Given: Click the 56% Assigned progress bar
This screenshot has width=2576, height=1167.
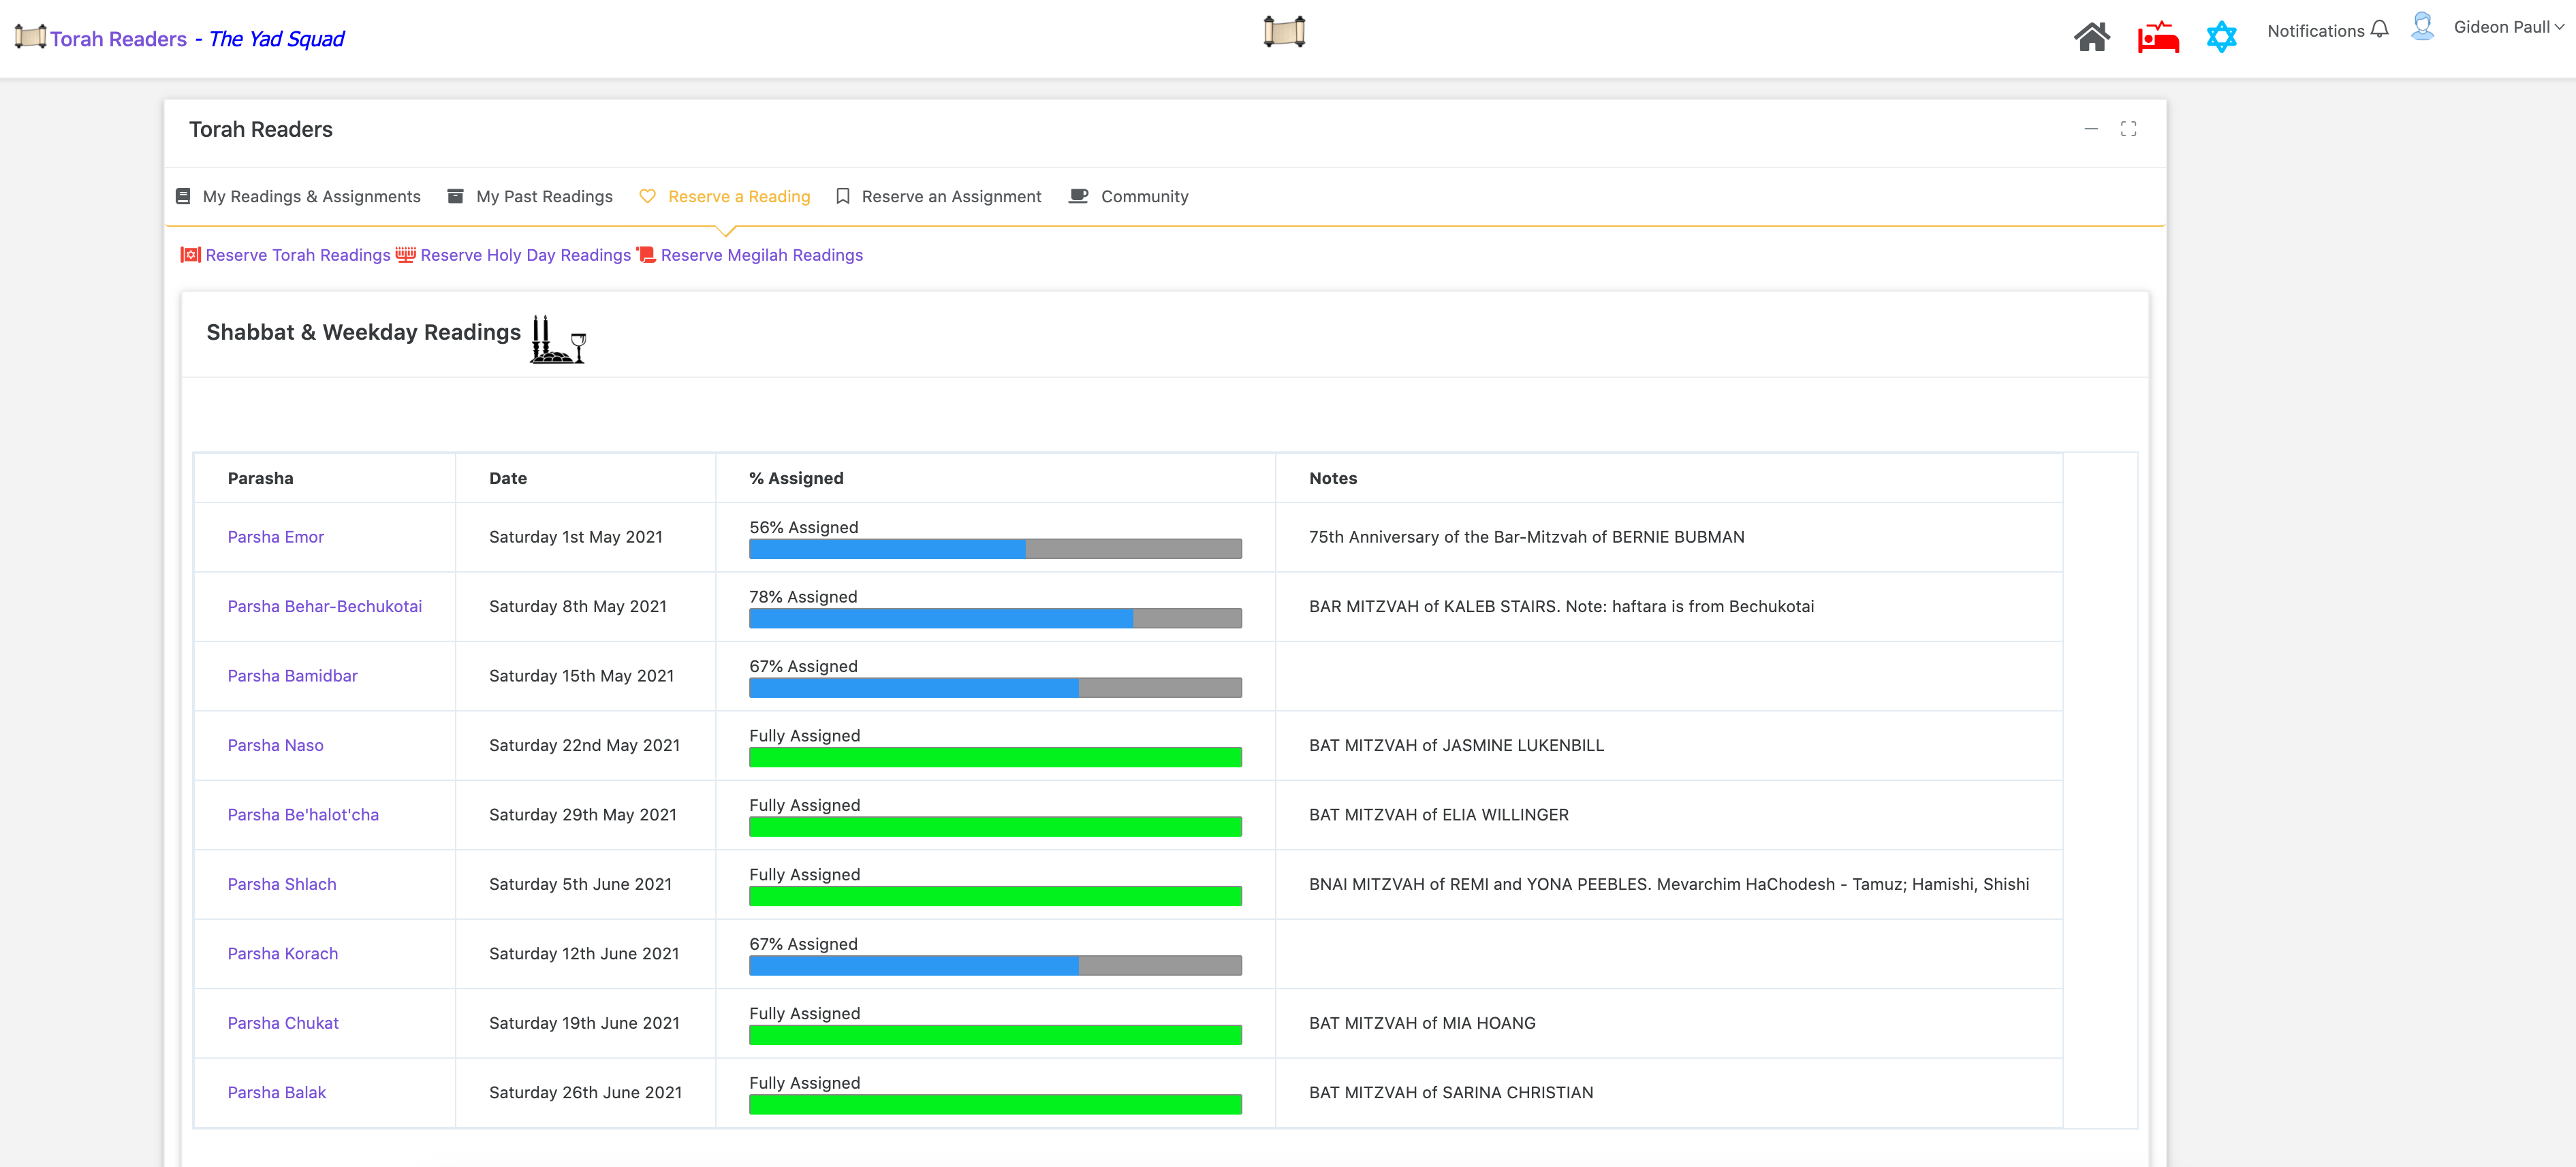Looking at the screenshot, I should pos(994,548).
